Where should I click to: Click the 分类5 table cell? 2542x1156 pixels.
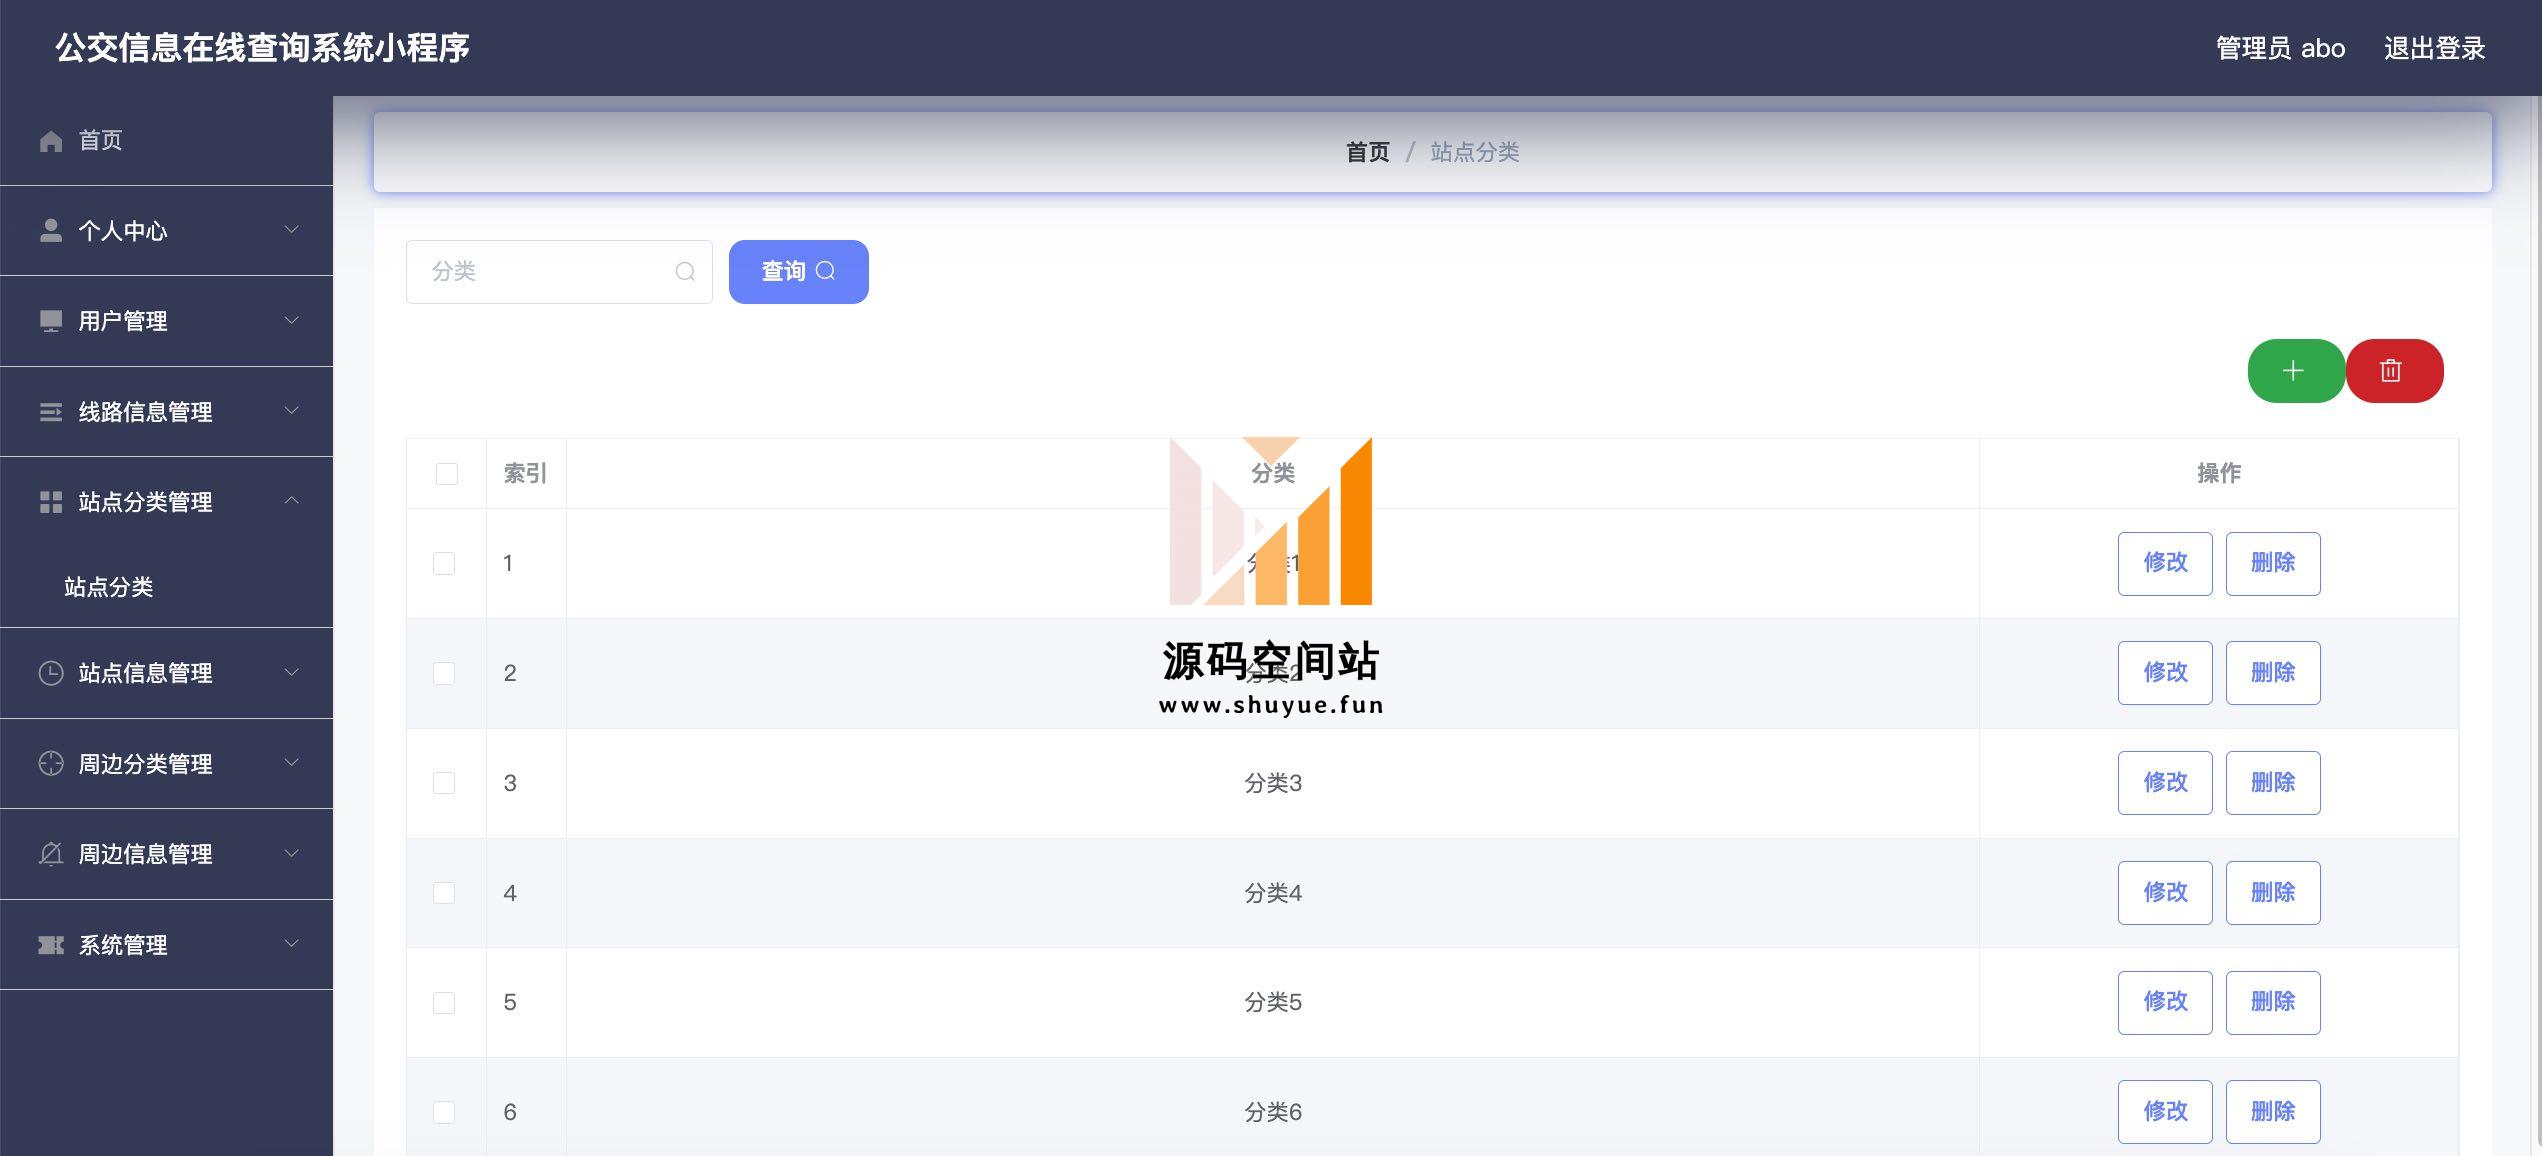tap(1273, 1003)
